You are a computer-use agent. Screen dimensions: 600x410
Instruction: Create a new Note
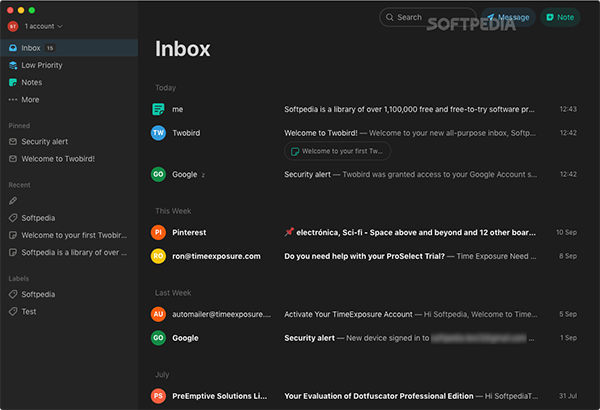560,17
